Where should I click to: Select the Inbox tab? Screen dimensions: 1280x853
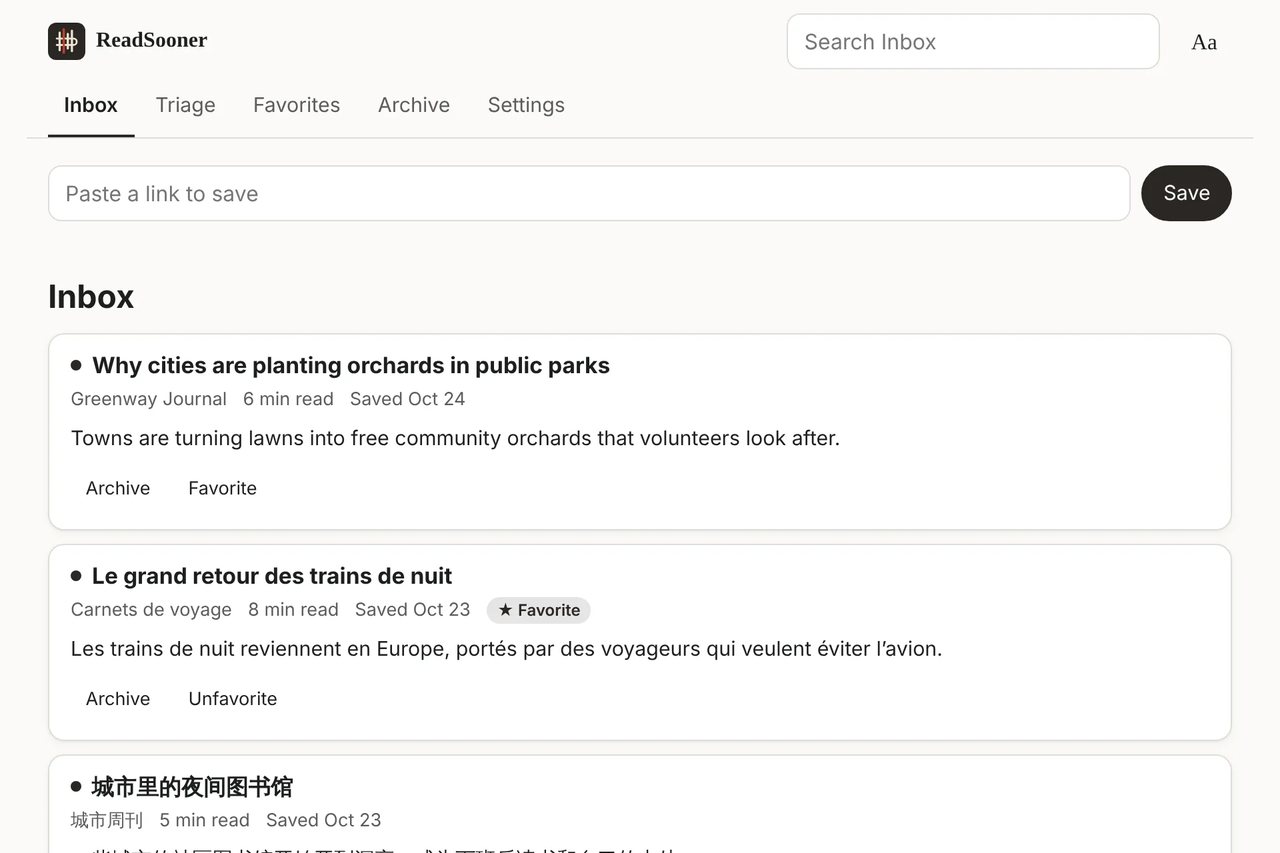[x=91, y=105]
